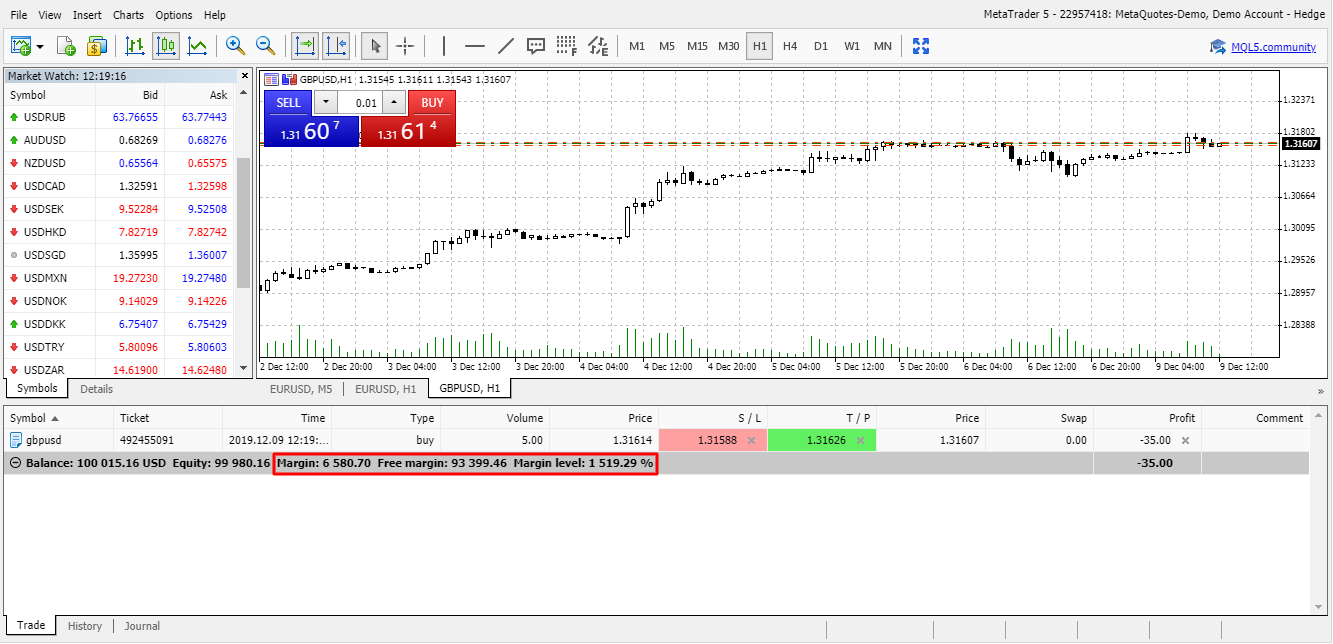
Task: Draw a trendline tool
Action: [x=506, y=46]
